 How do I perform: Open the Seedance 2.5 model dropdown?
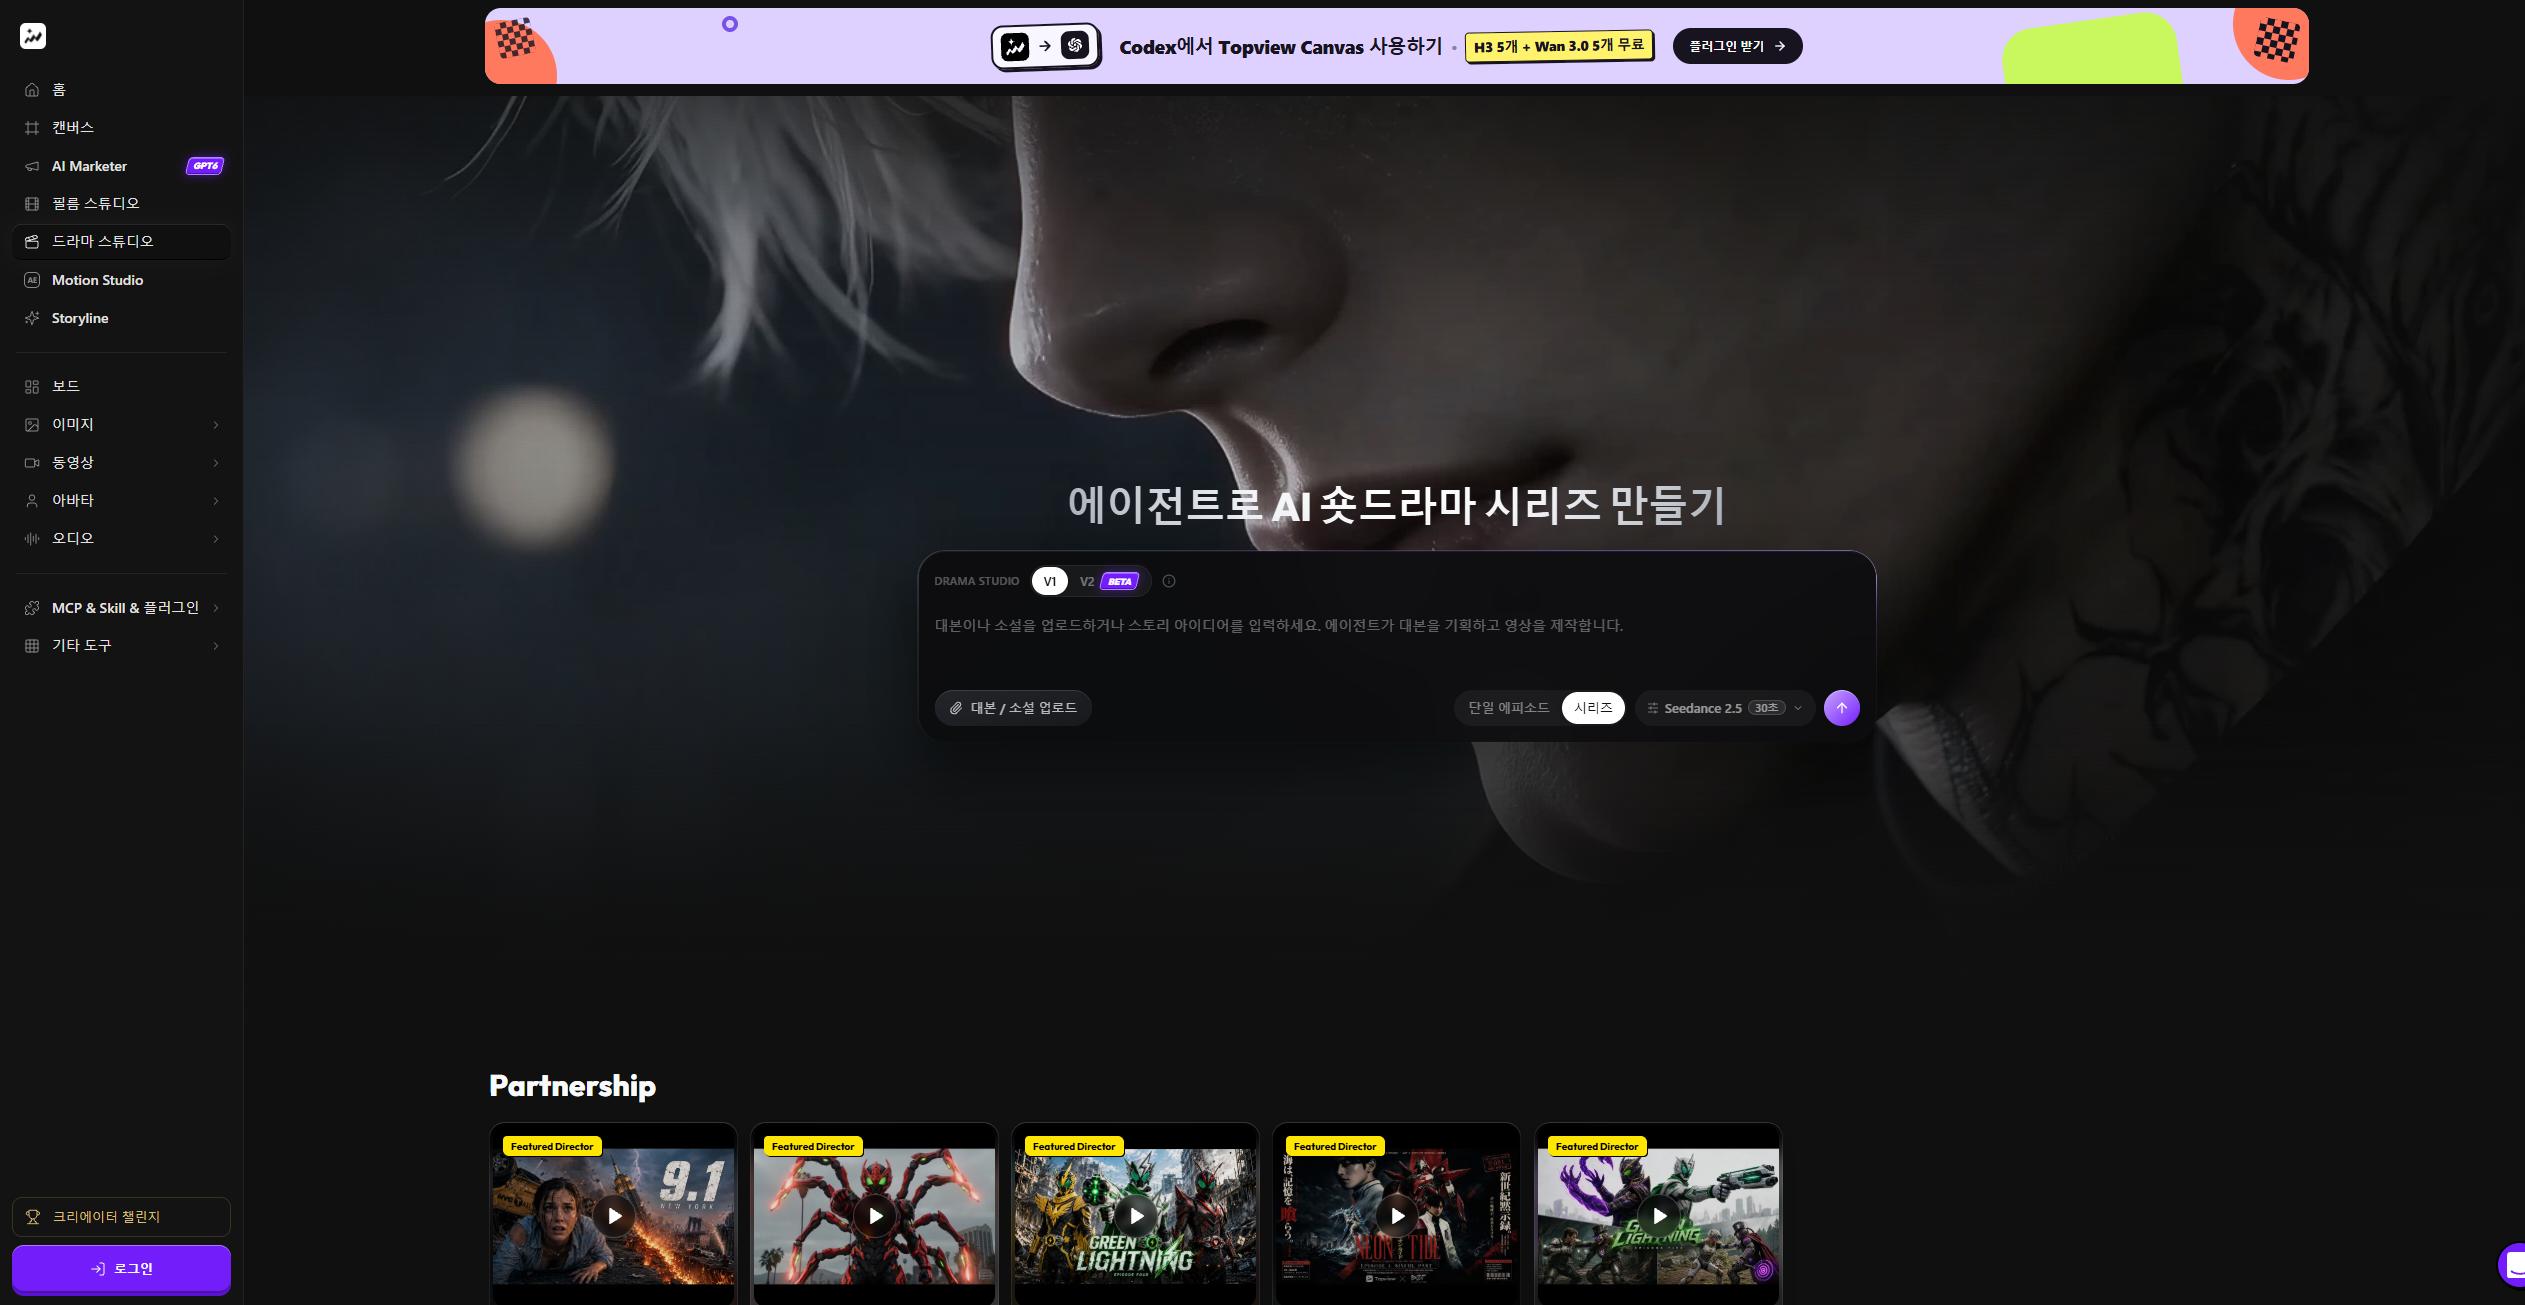tap(1724, 708)
